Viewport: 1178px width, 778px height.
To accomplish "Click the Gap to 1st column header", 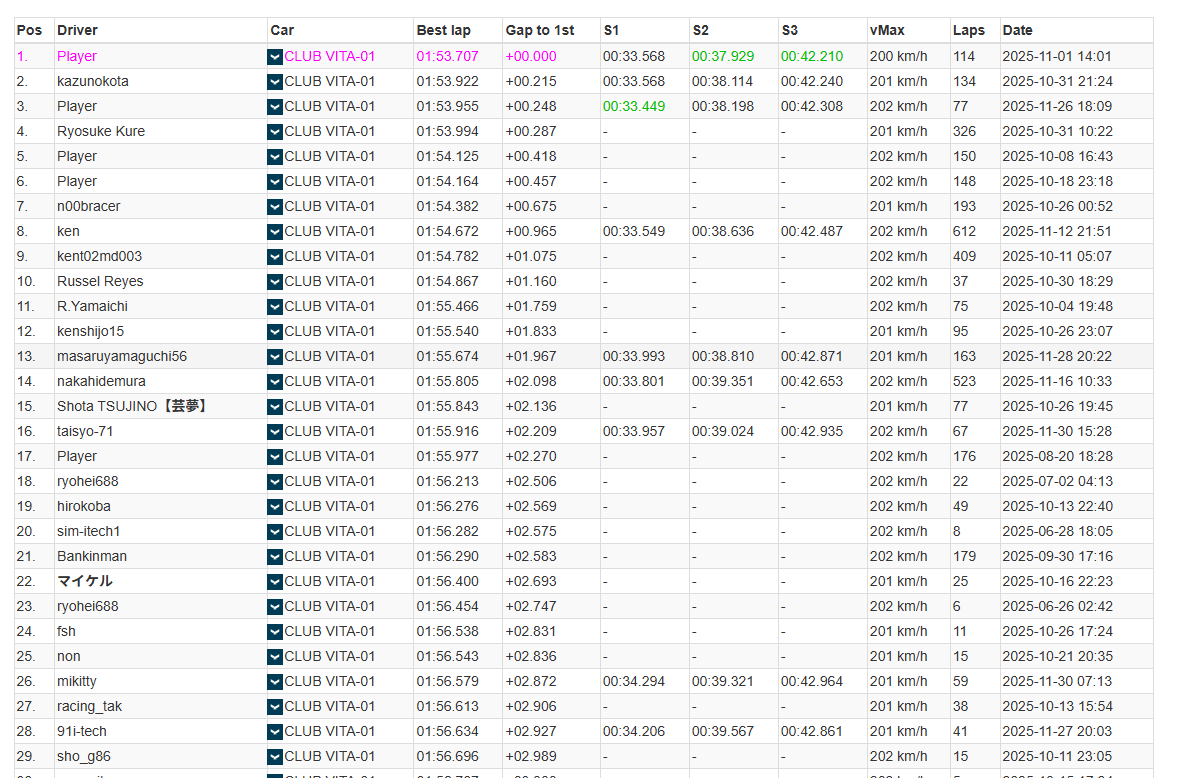I will coord(540,30).
